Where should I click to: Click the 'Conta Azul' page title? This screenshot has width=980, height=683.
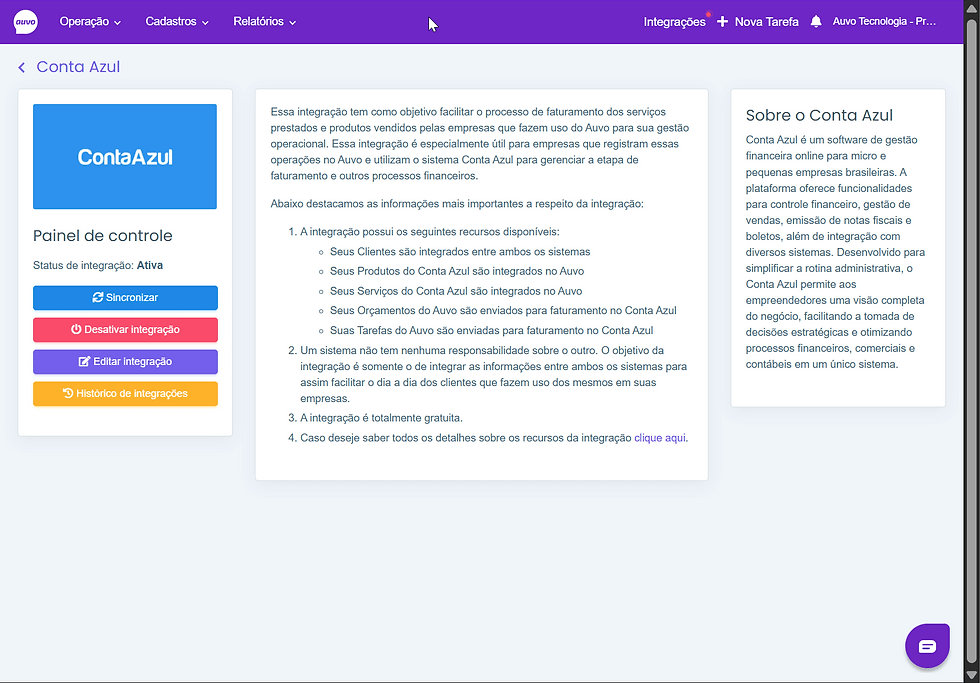78,67
